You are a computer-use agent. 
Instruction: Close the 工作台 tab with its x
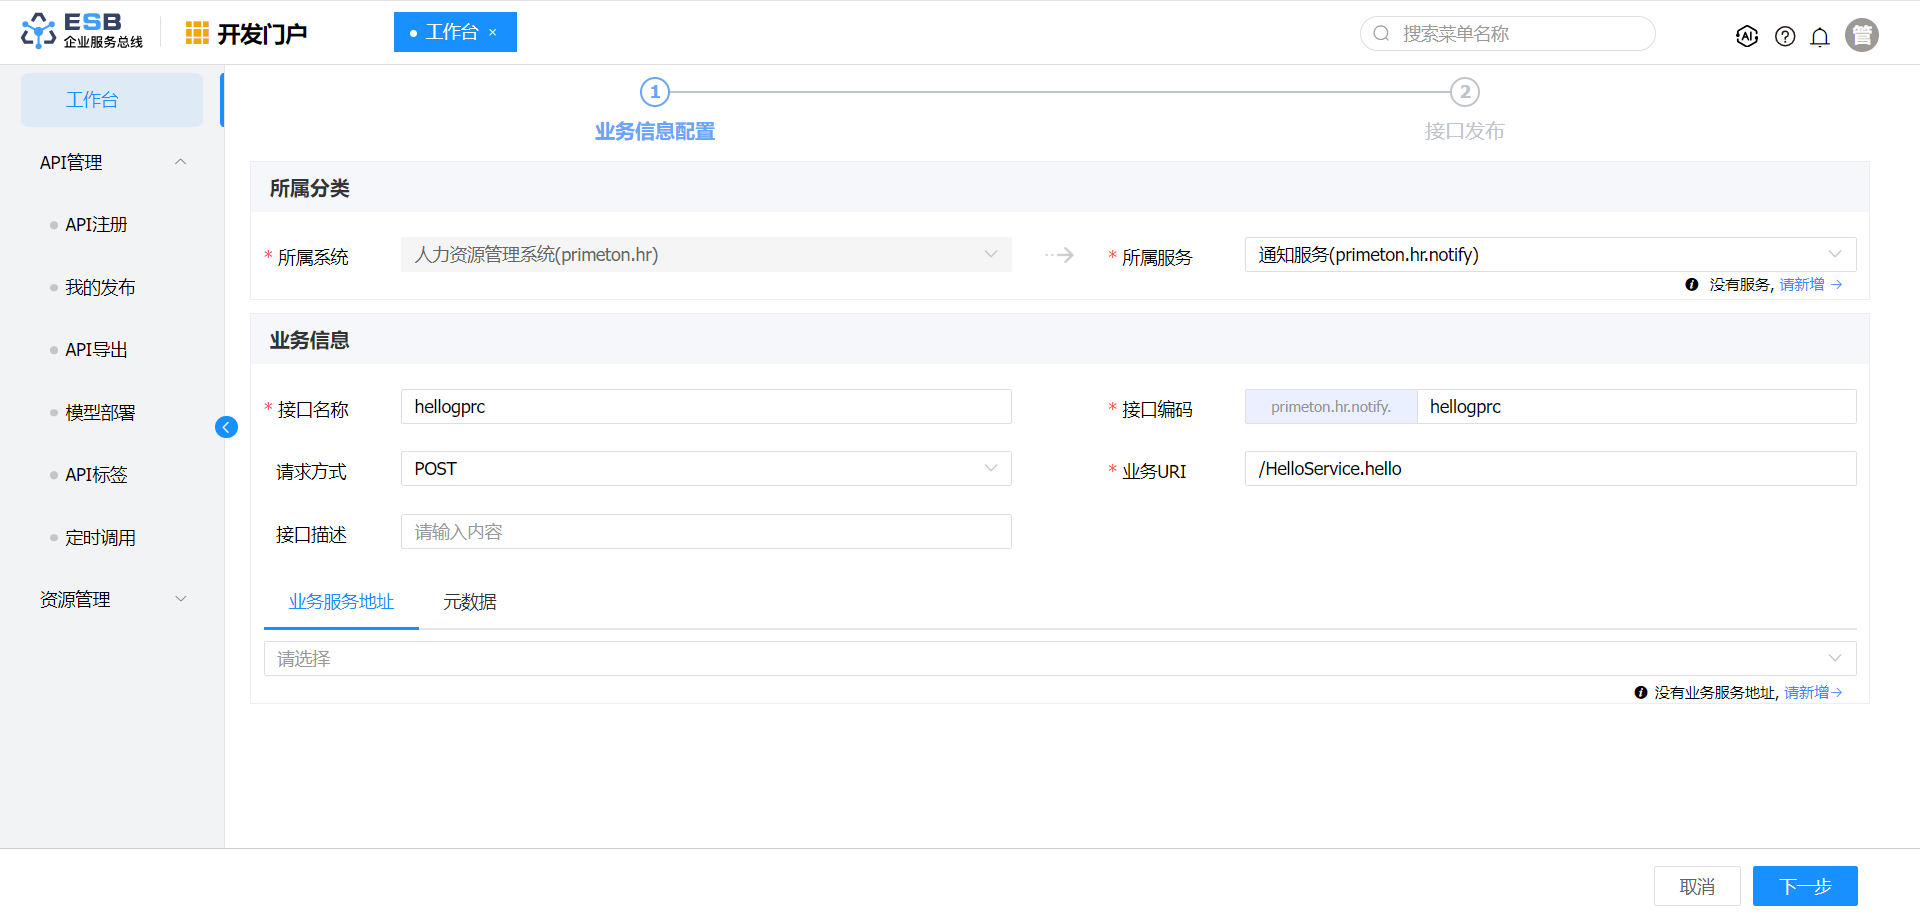point(493,33)
